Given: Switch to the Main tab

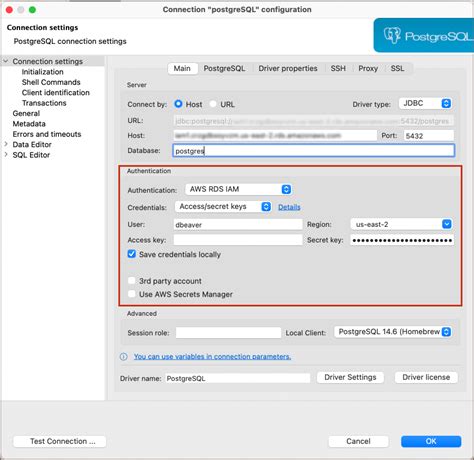Looking at the screenshot, I should [x=182, y=68].
